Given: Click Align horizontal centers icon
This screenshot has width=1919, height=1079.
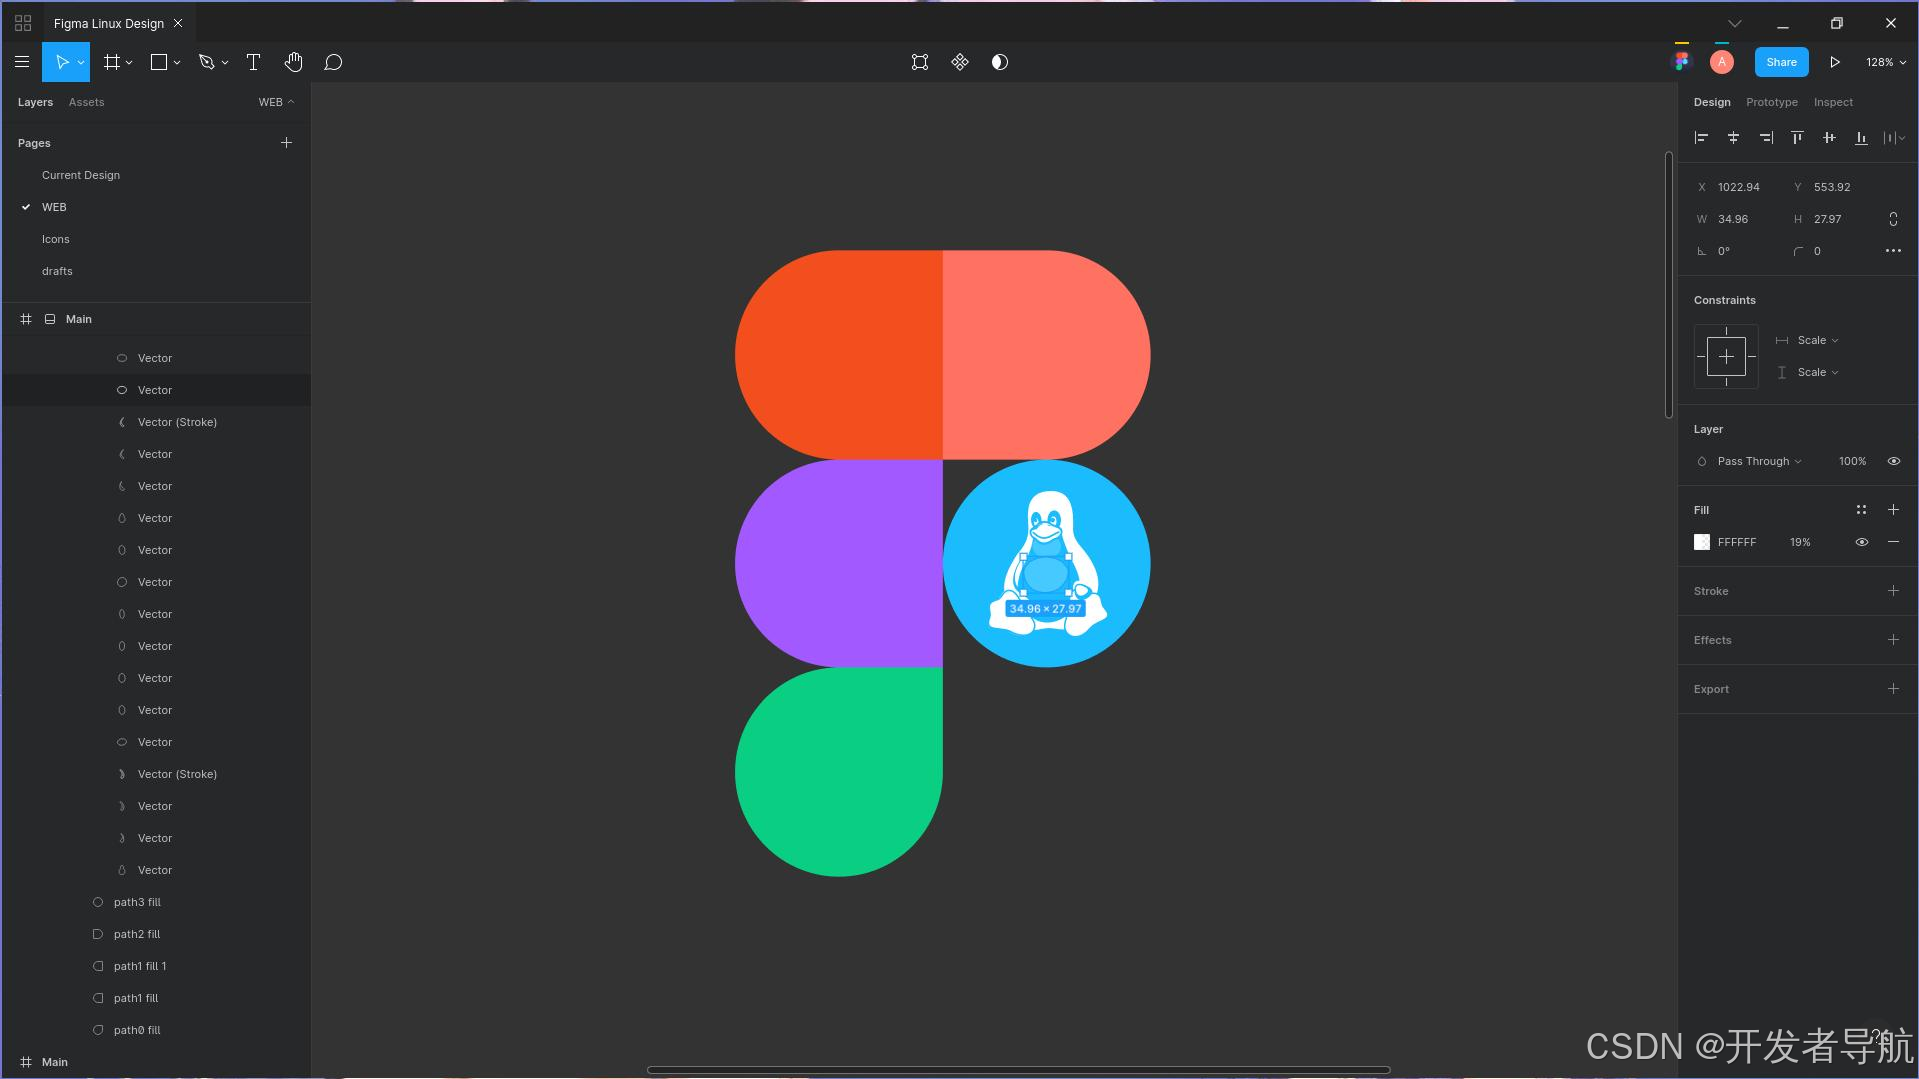Looking at the screenshot, I should (x=1733, y=138).
